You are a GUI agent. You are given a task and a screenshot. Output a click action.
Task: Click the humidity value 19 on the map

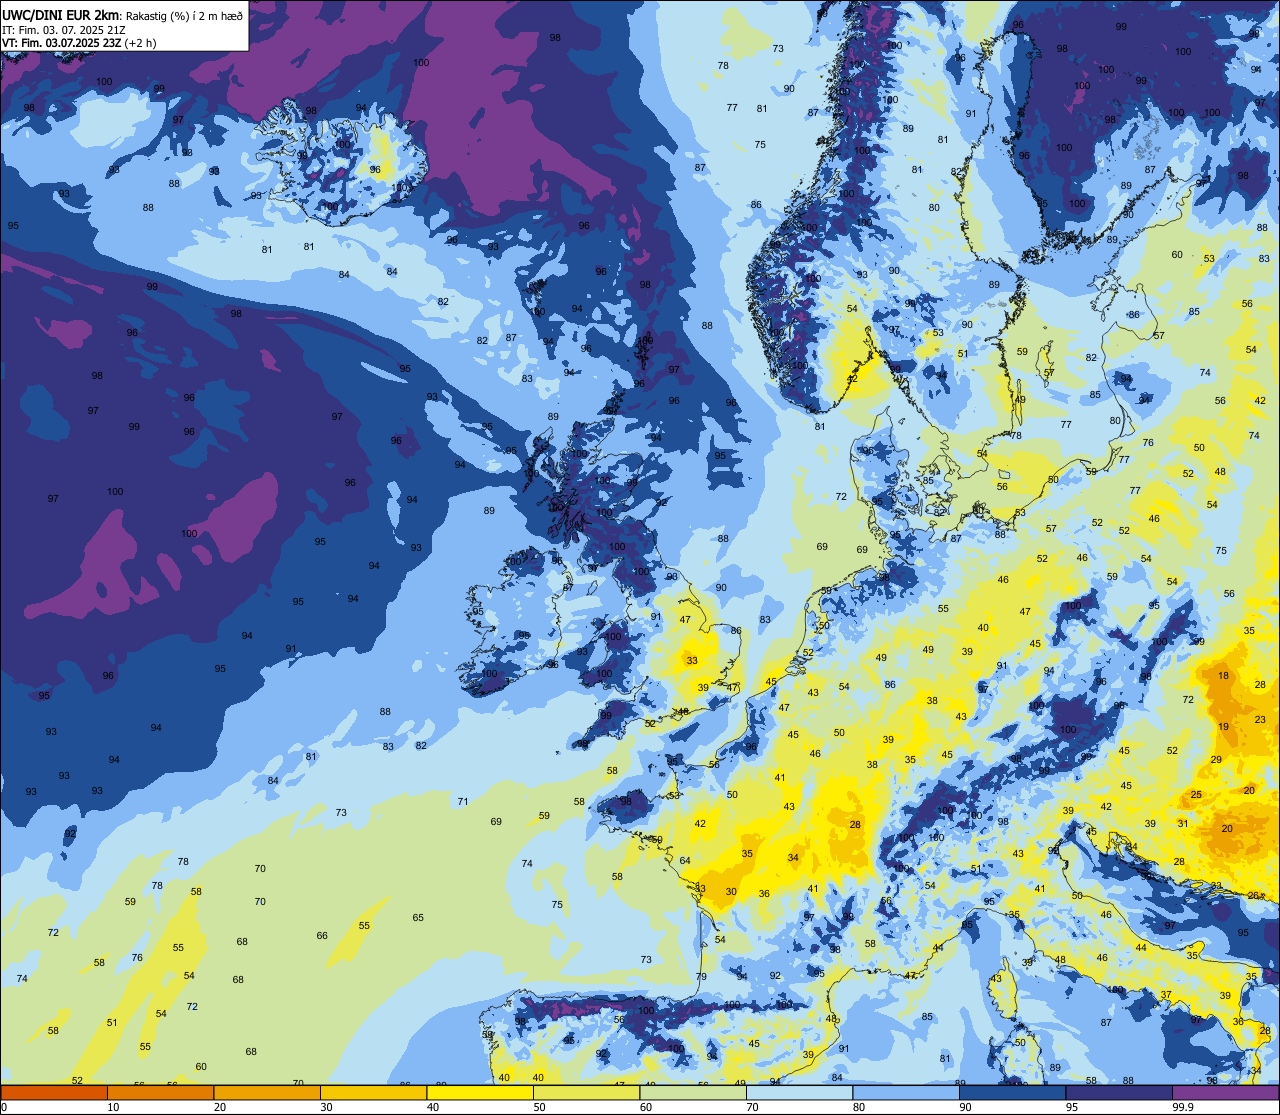tap(1224, 727)
